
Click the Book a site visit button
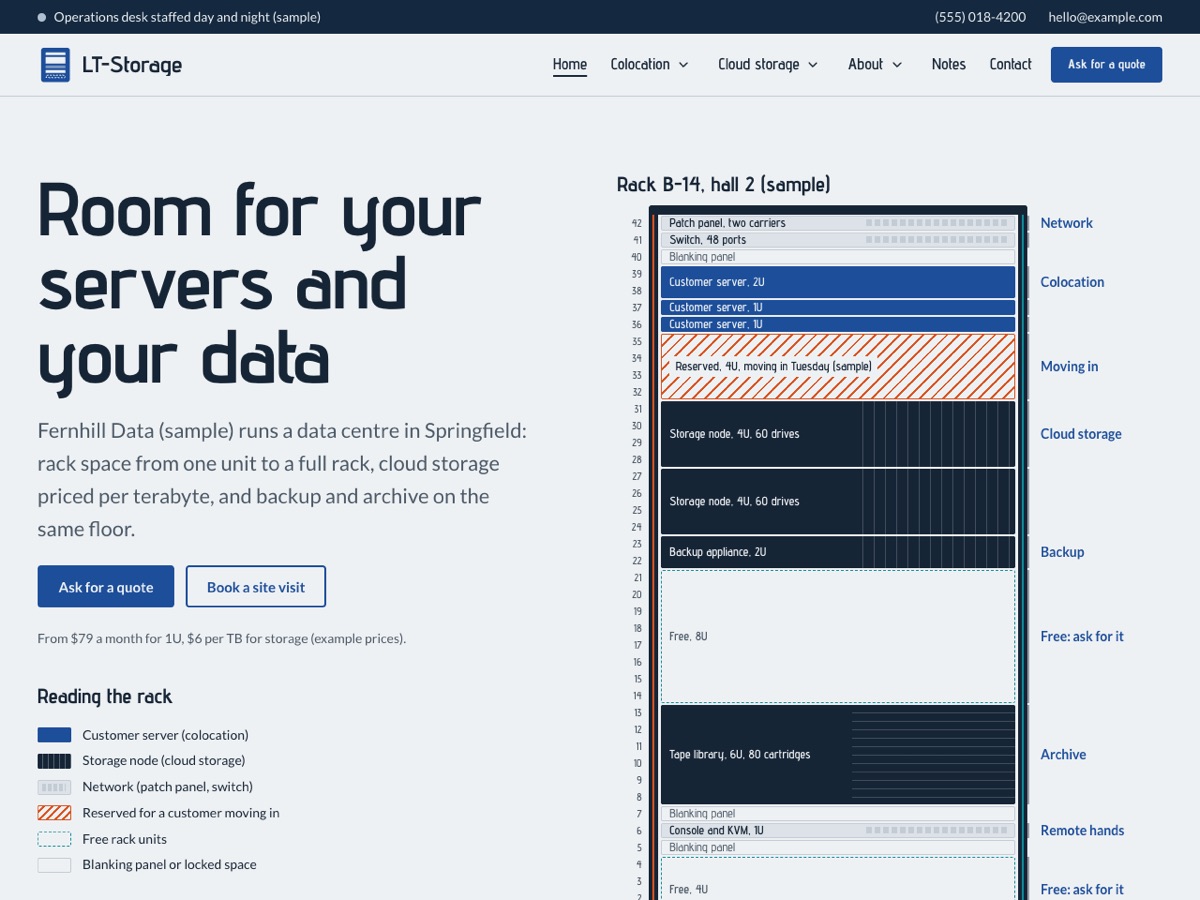(256, 587)
